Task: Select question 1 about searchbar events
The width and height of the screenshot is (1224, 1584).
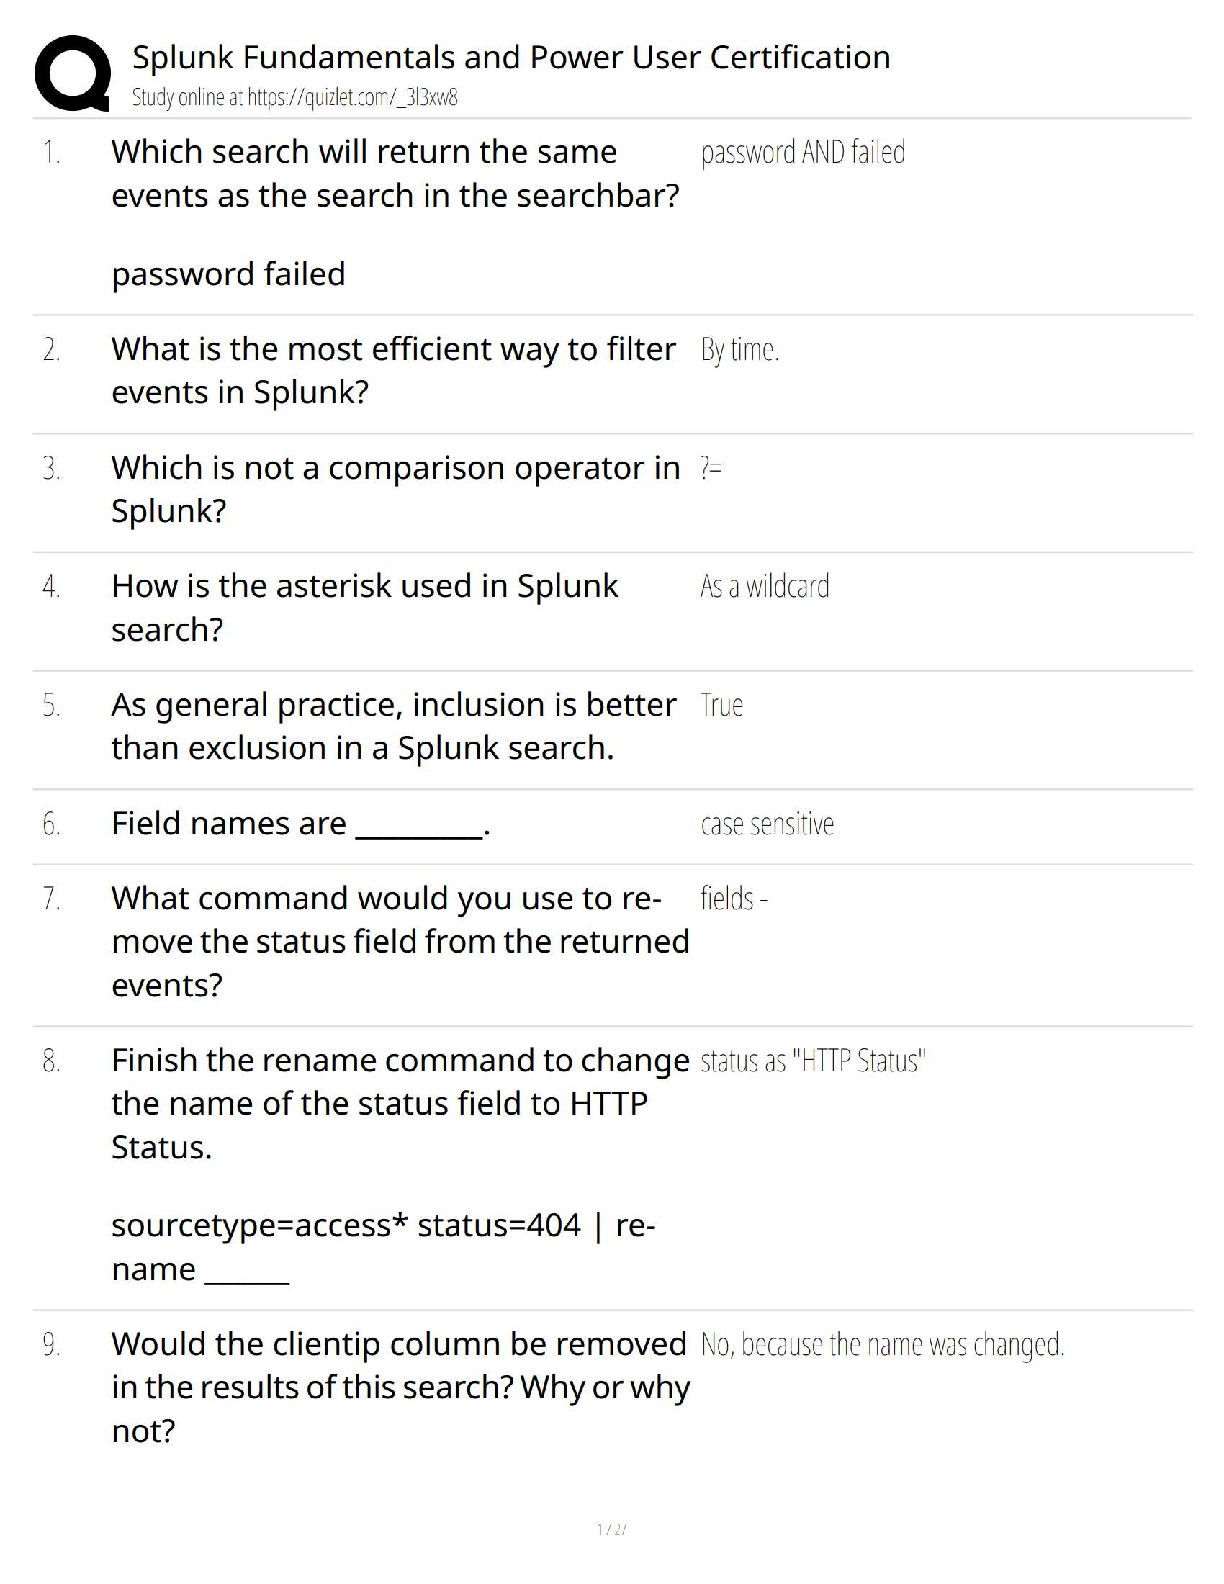Action: [394, 173]
